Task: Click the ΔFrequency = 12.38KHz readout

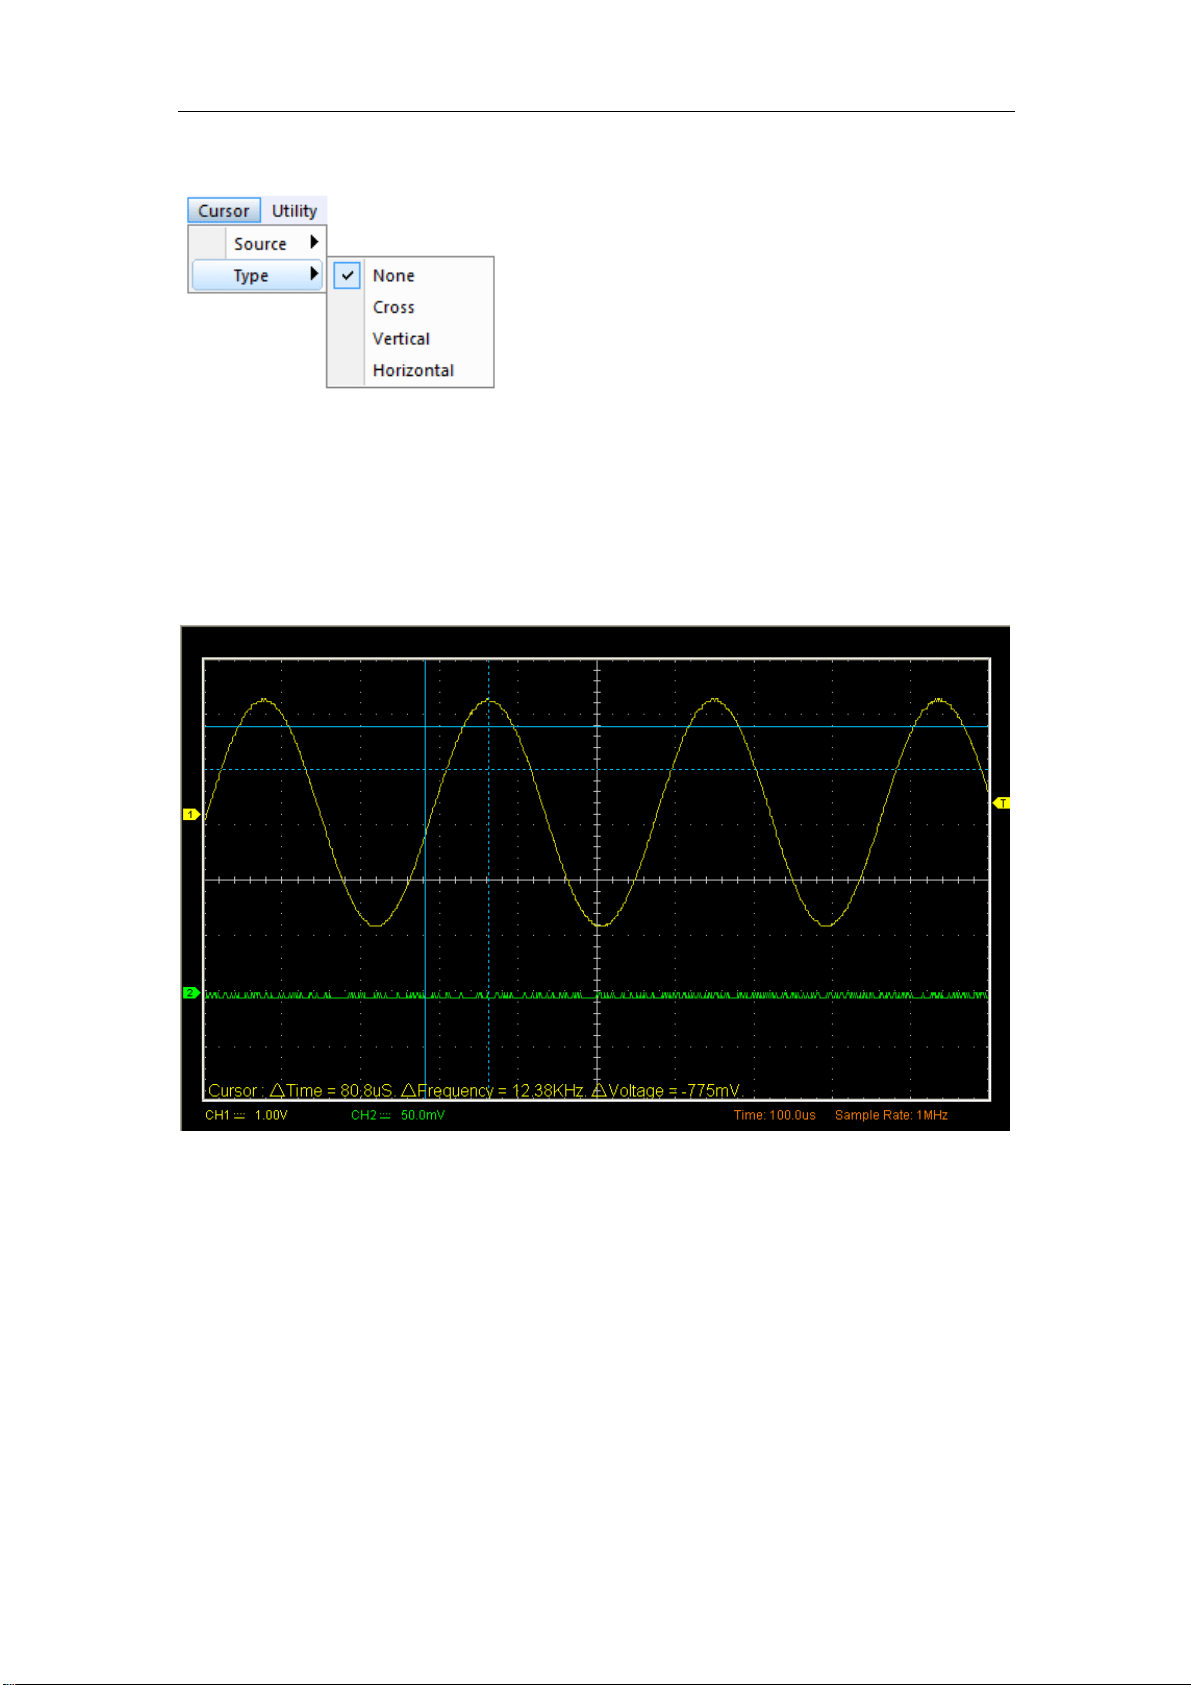Action: (493, 1091)
